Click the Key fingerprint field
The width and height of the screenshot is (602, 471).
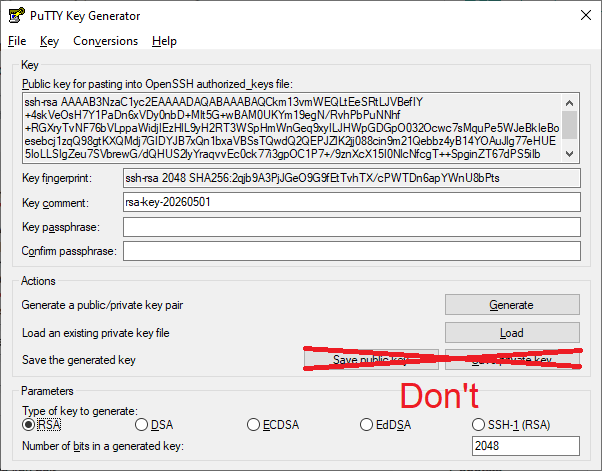click(x=352, y=178)
